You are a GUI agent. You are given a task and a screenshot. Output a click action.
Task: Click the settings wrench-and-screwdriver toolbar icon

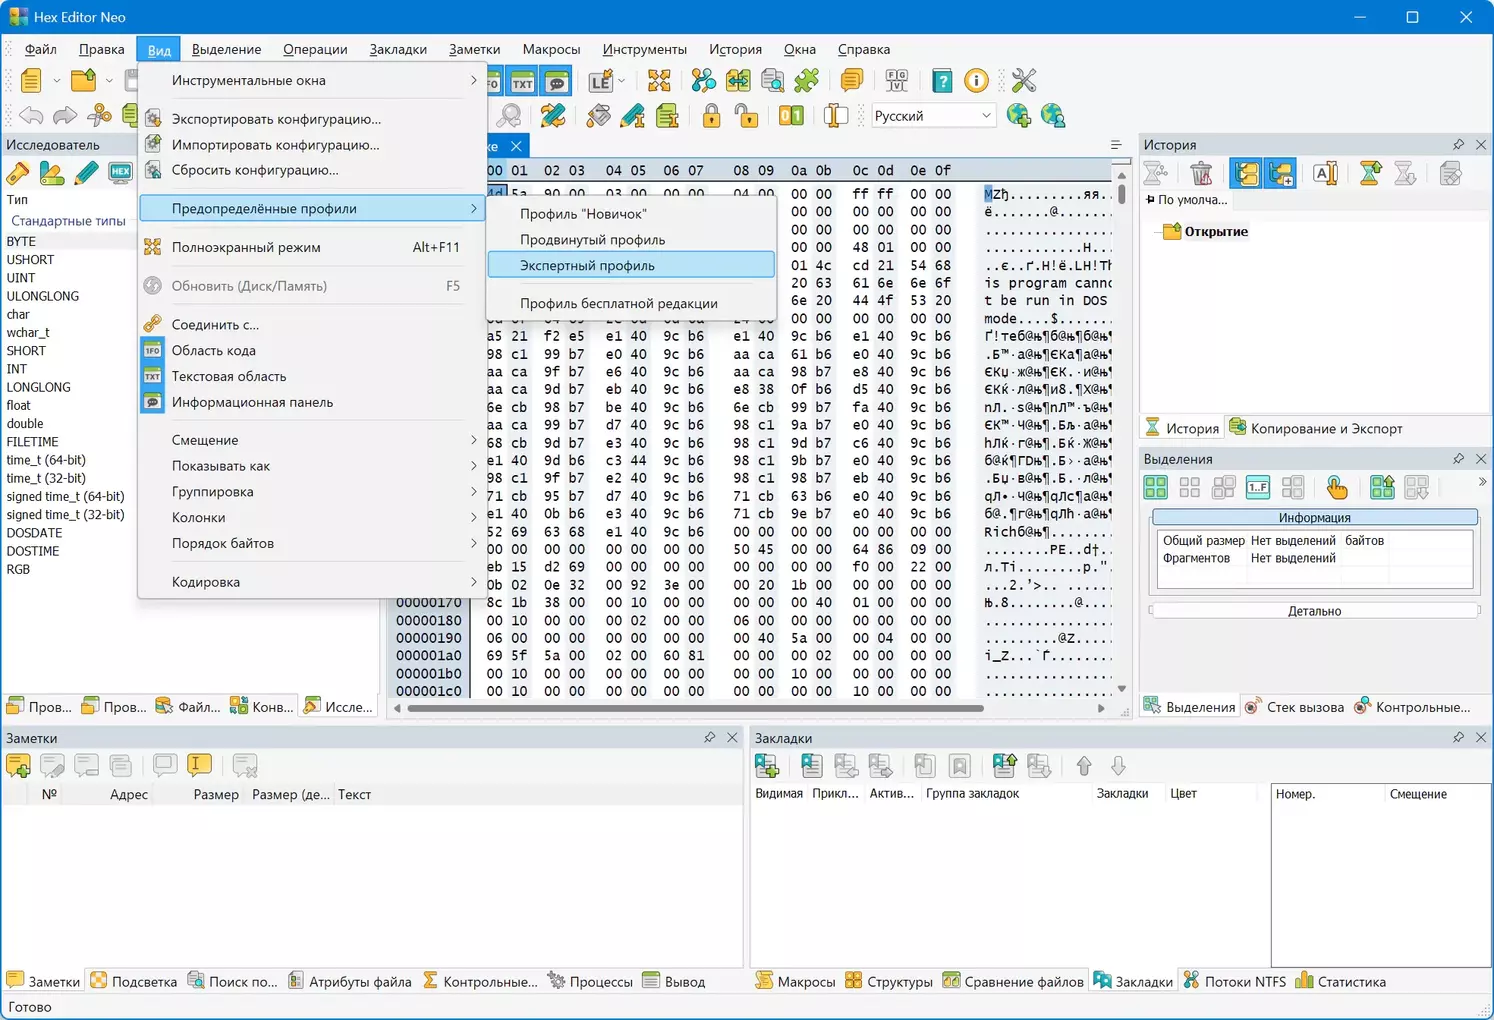[x=1023, y=81]
